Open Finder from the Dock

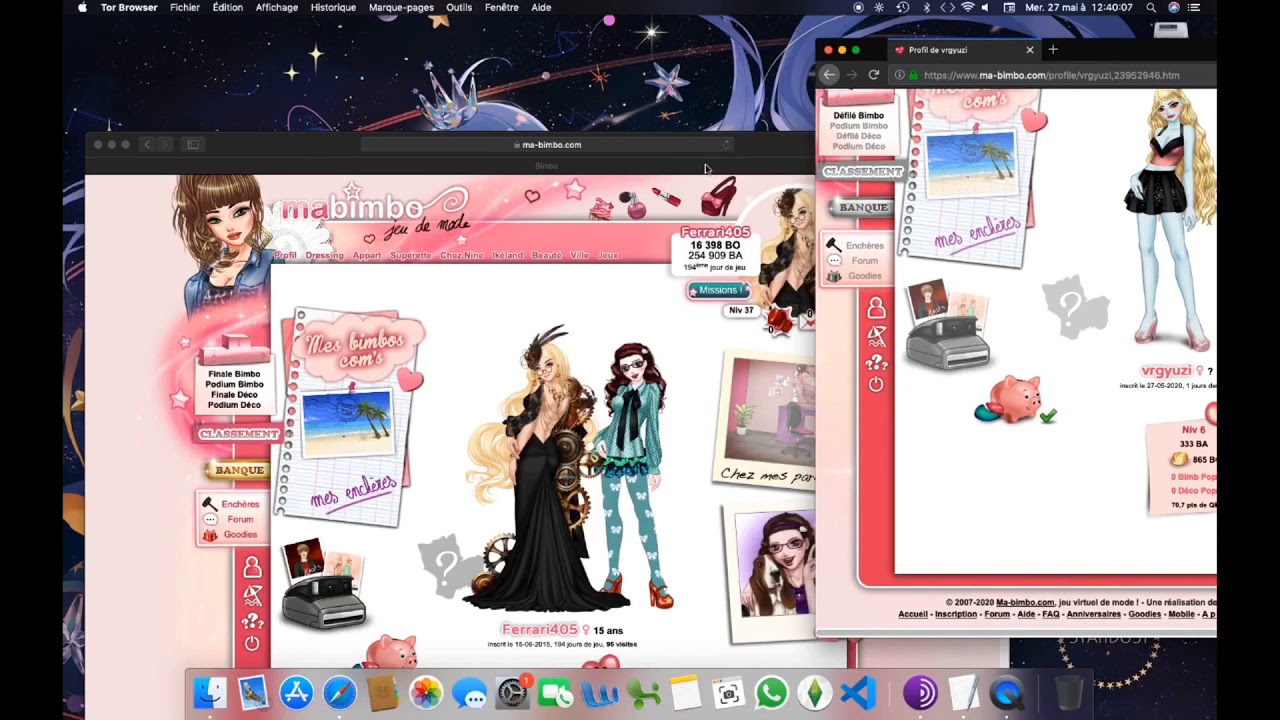pyautogui.click(x=210, y=693)
